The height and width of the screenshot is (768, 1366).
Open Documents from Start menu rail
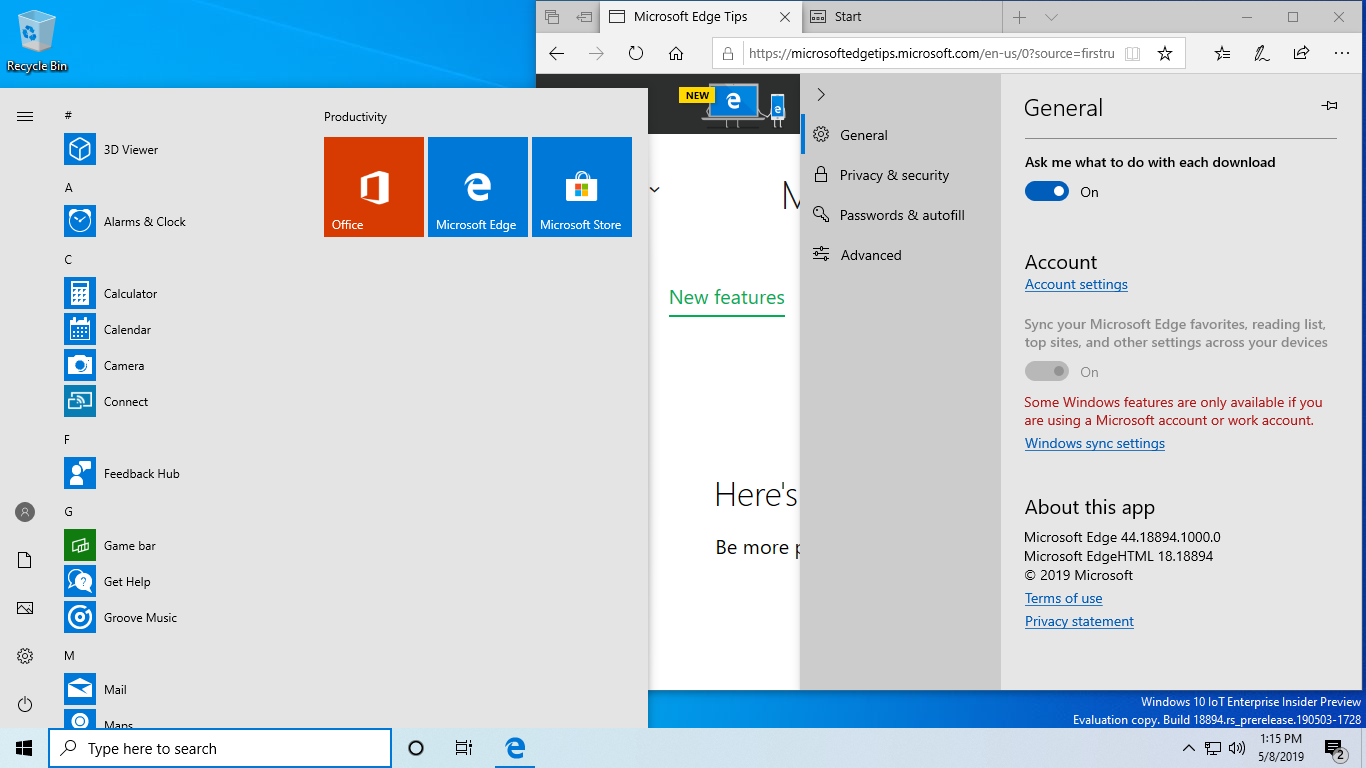click(25, 560)
